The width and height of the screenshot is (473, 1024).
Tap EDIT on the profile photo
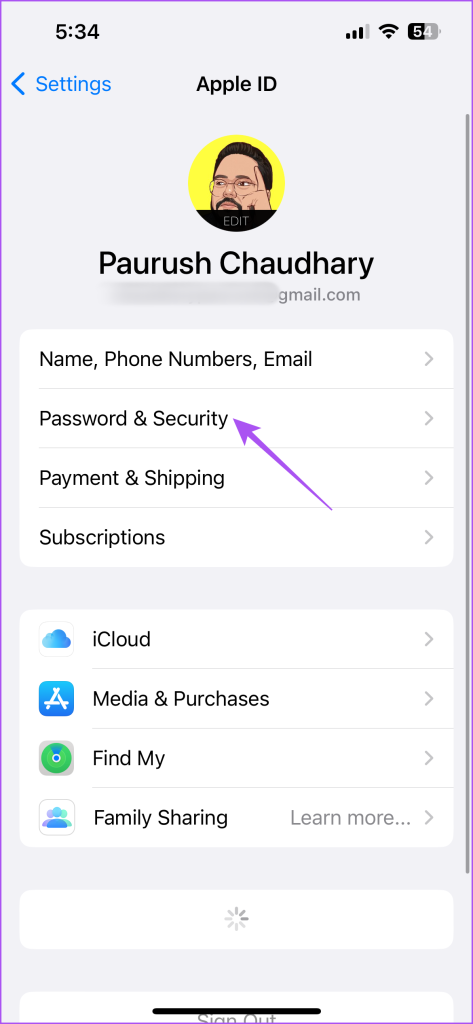click(236, 221)
